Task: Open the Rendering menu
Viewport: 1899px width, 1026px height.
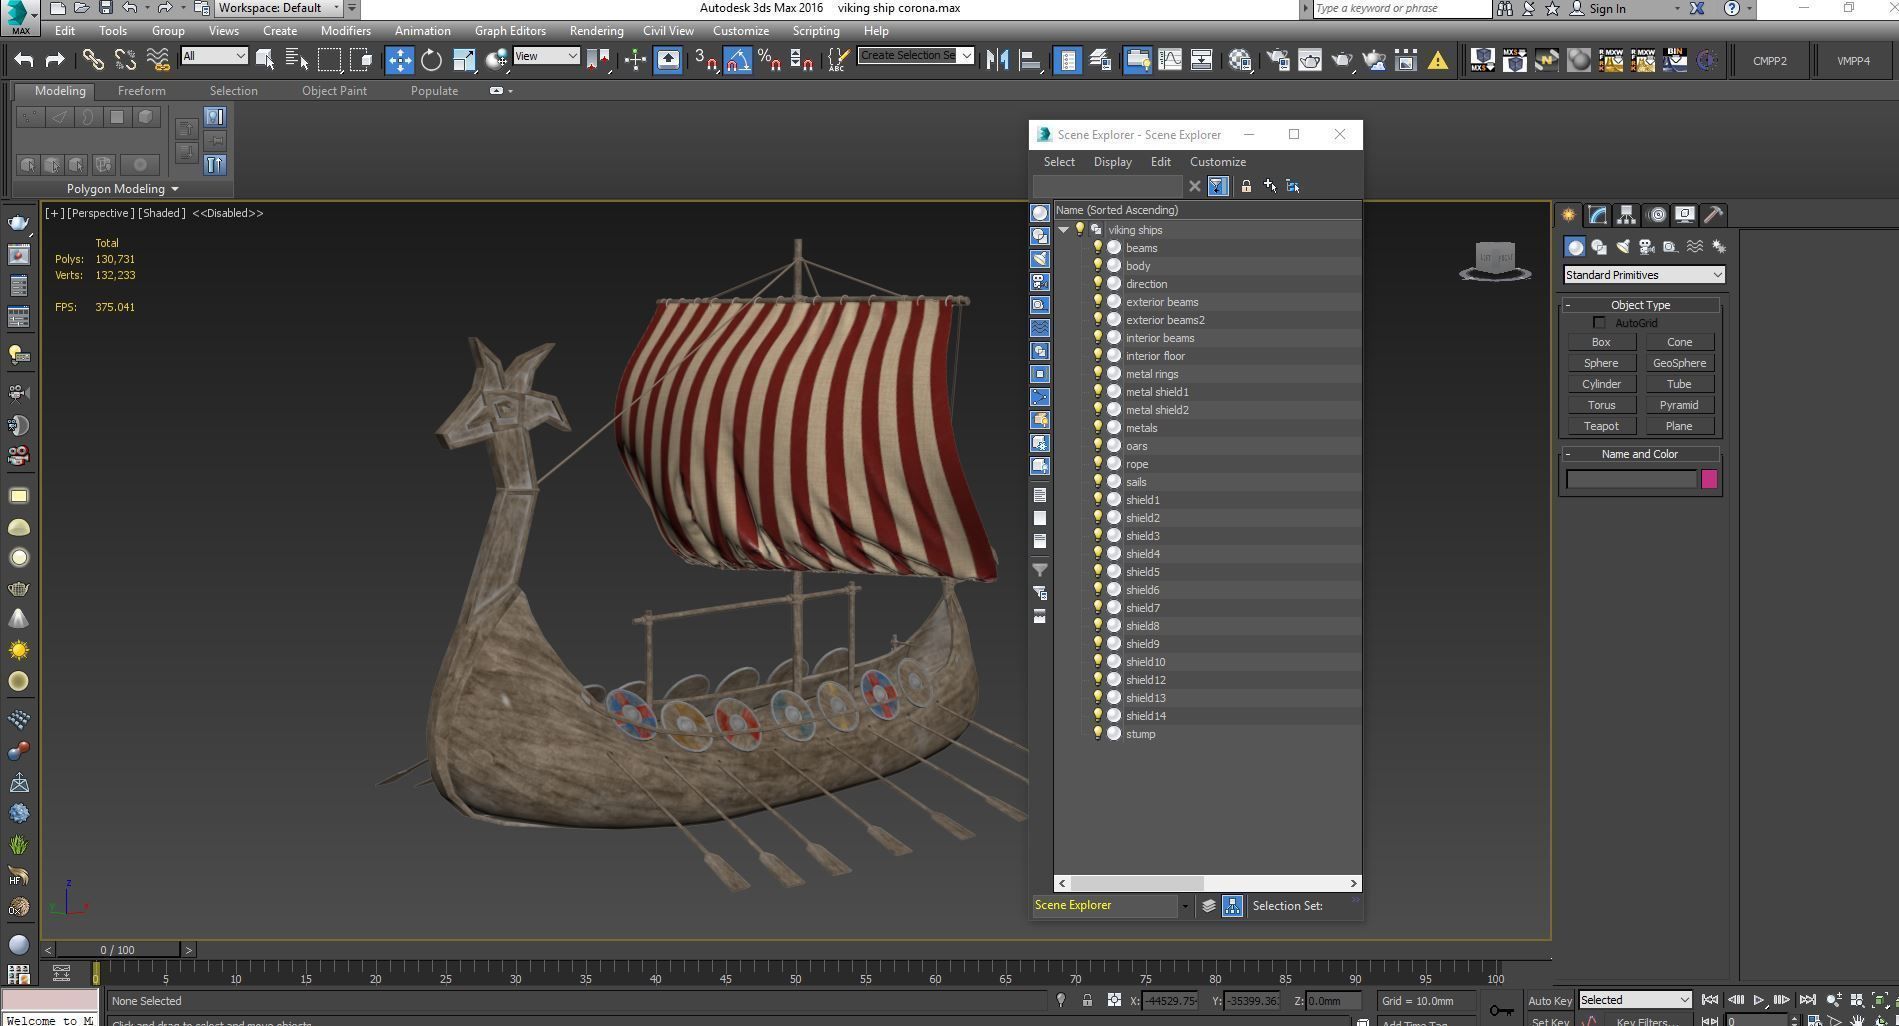Action: pyautogui.click(x=596, y=31)
